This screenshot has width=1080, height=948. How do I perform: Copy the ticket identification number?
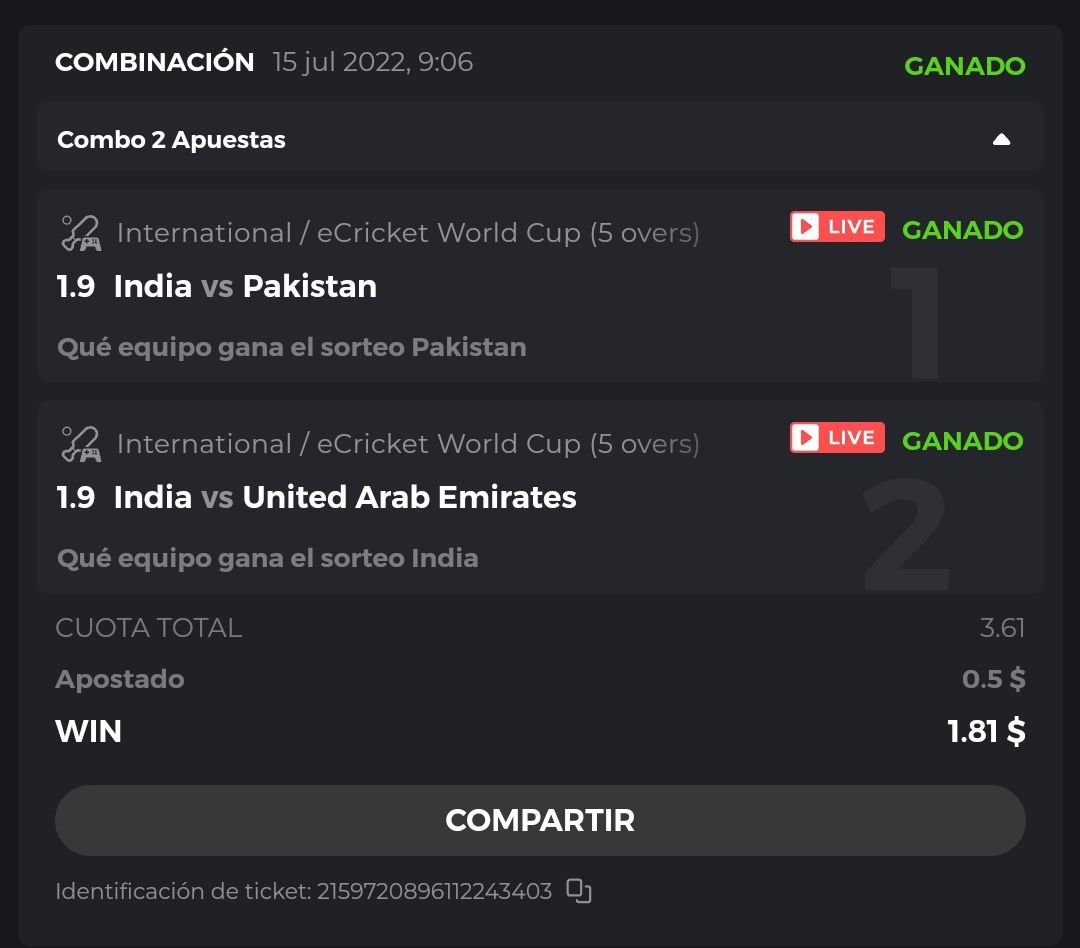[579, 890]
